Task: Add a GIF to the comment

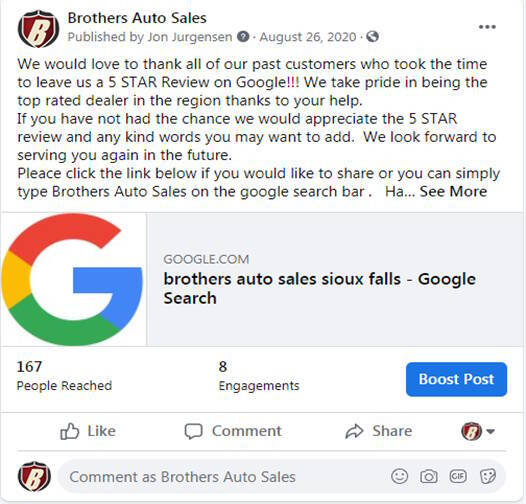Action: point(458,476)
